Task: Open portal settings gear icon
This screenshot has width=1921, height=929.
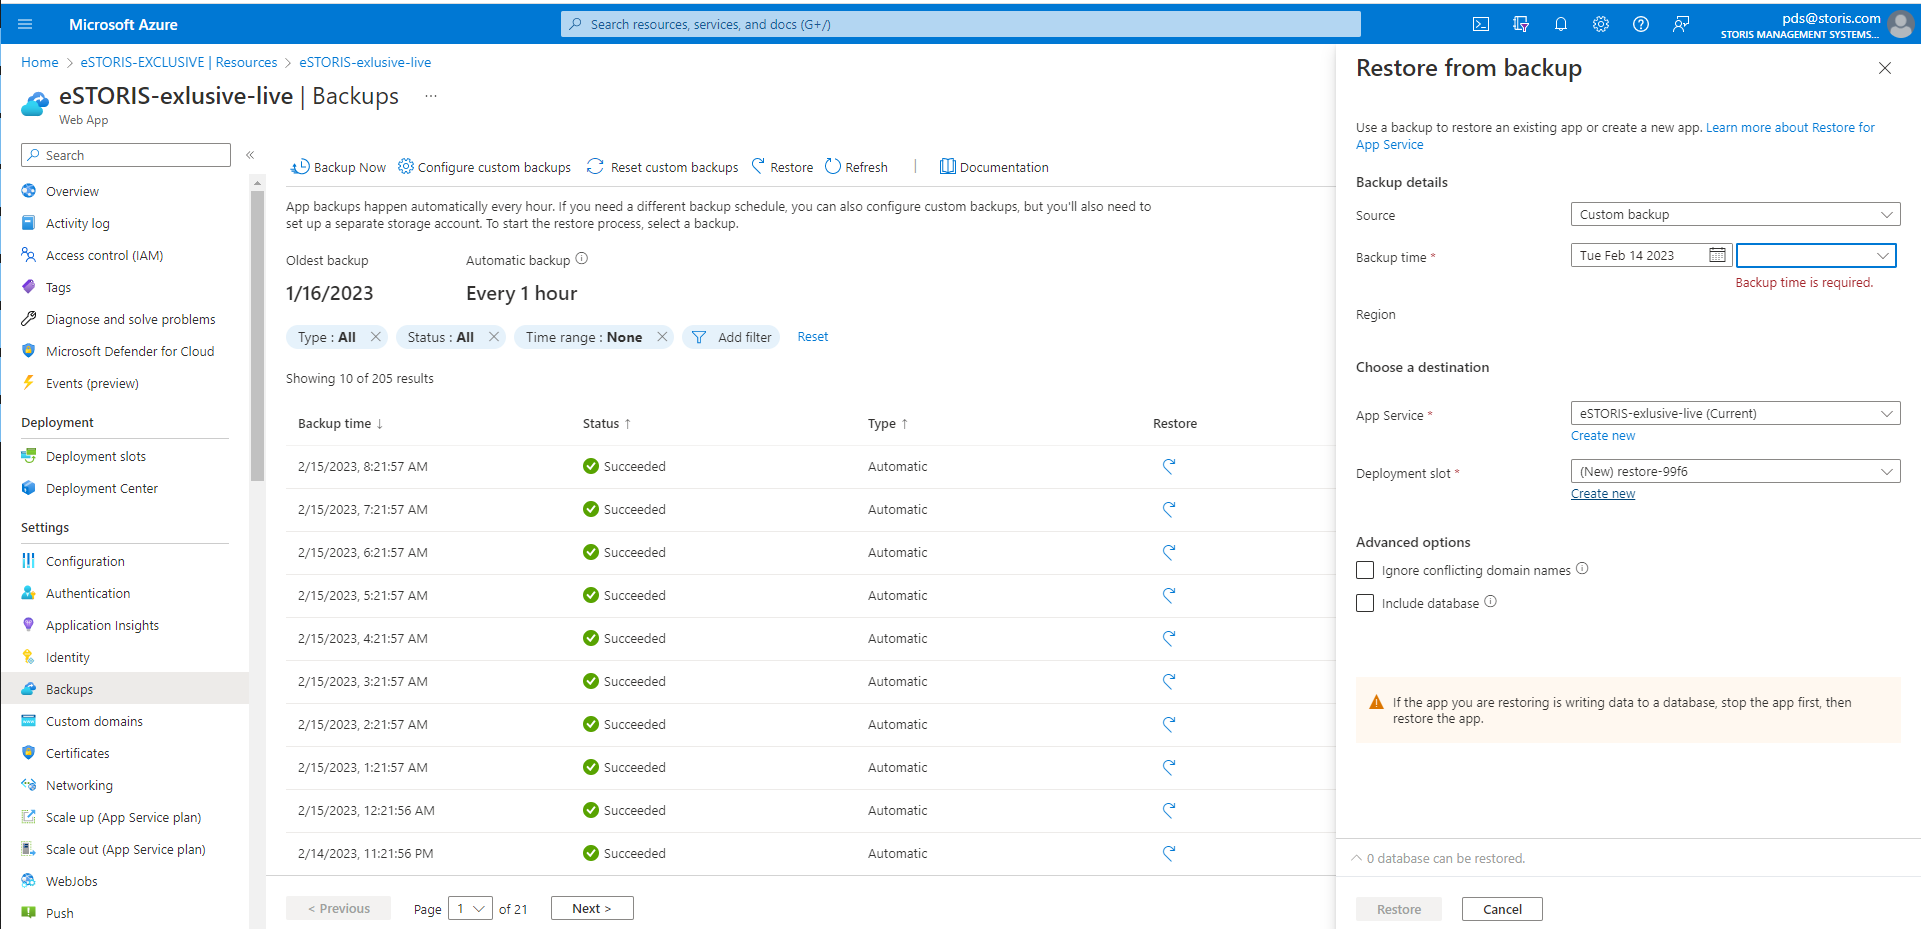Action: click(1601, 24)
